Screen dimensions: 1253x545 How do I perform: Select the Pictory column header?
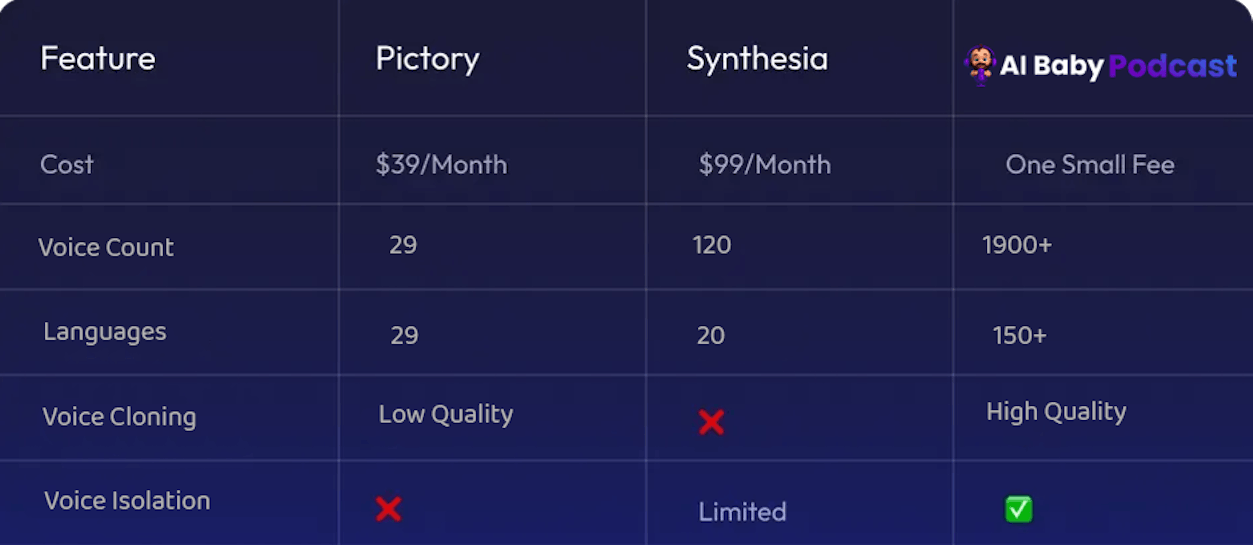pyautogui.click(x=427, y=59)
